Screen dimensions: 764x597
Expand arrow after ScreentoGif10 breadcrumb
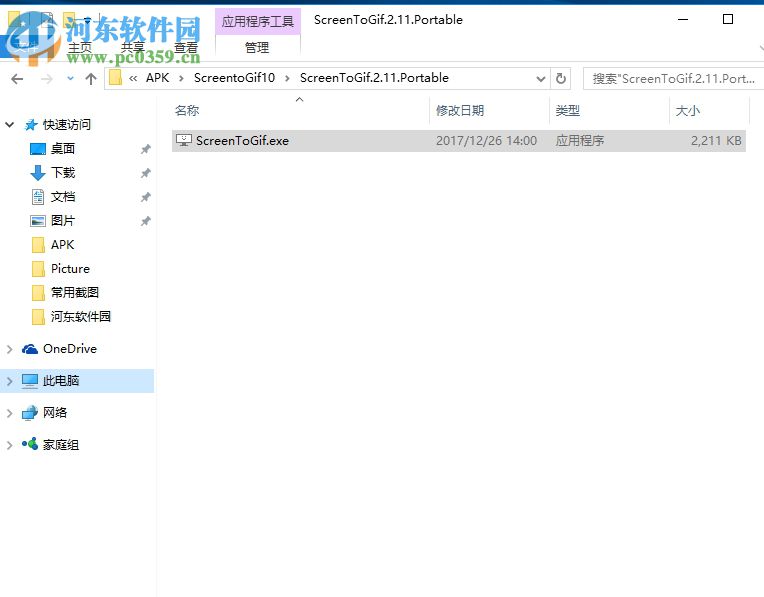287,78
